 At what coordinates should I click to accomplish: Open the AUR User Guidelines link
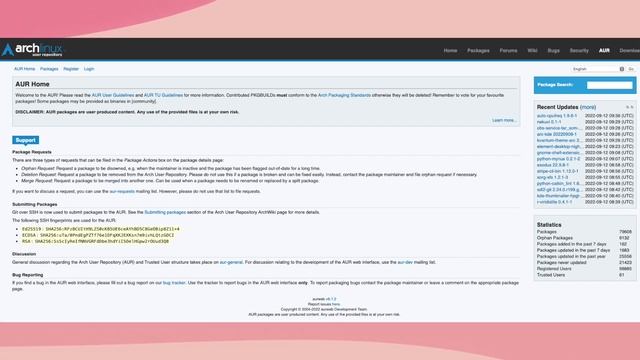(x=113, y=95)
